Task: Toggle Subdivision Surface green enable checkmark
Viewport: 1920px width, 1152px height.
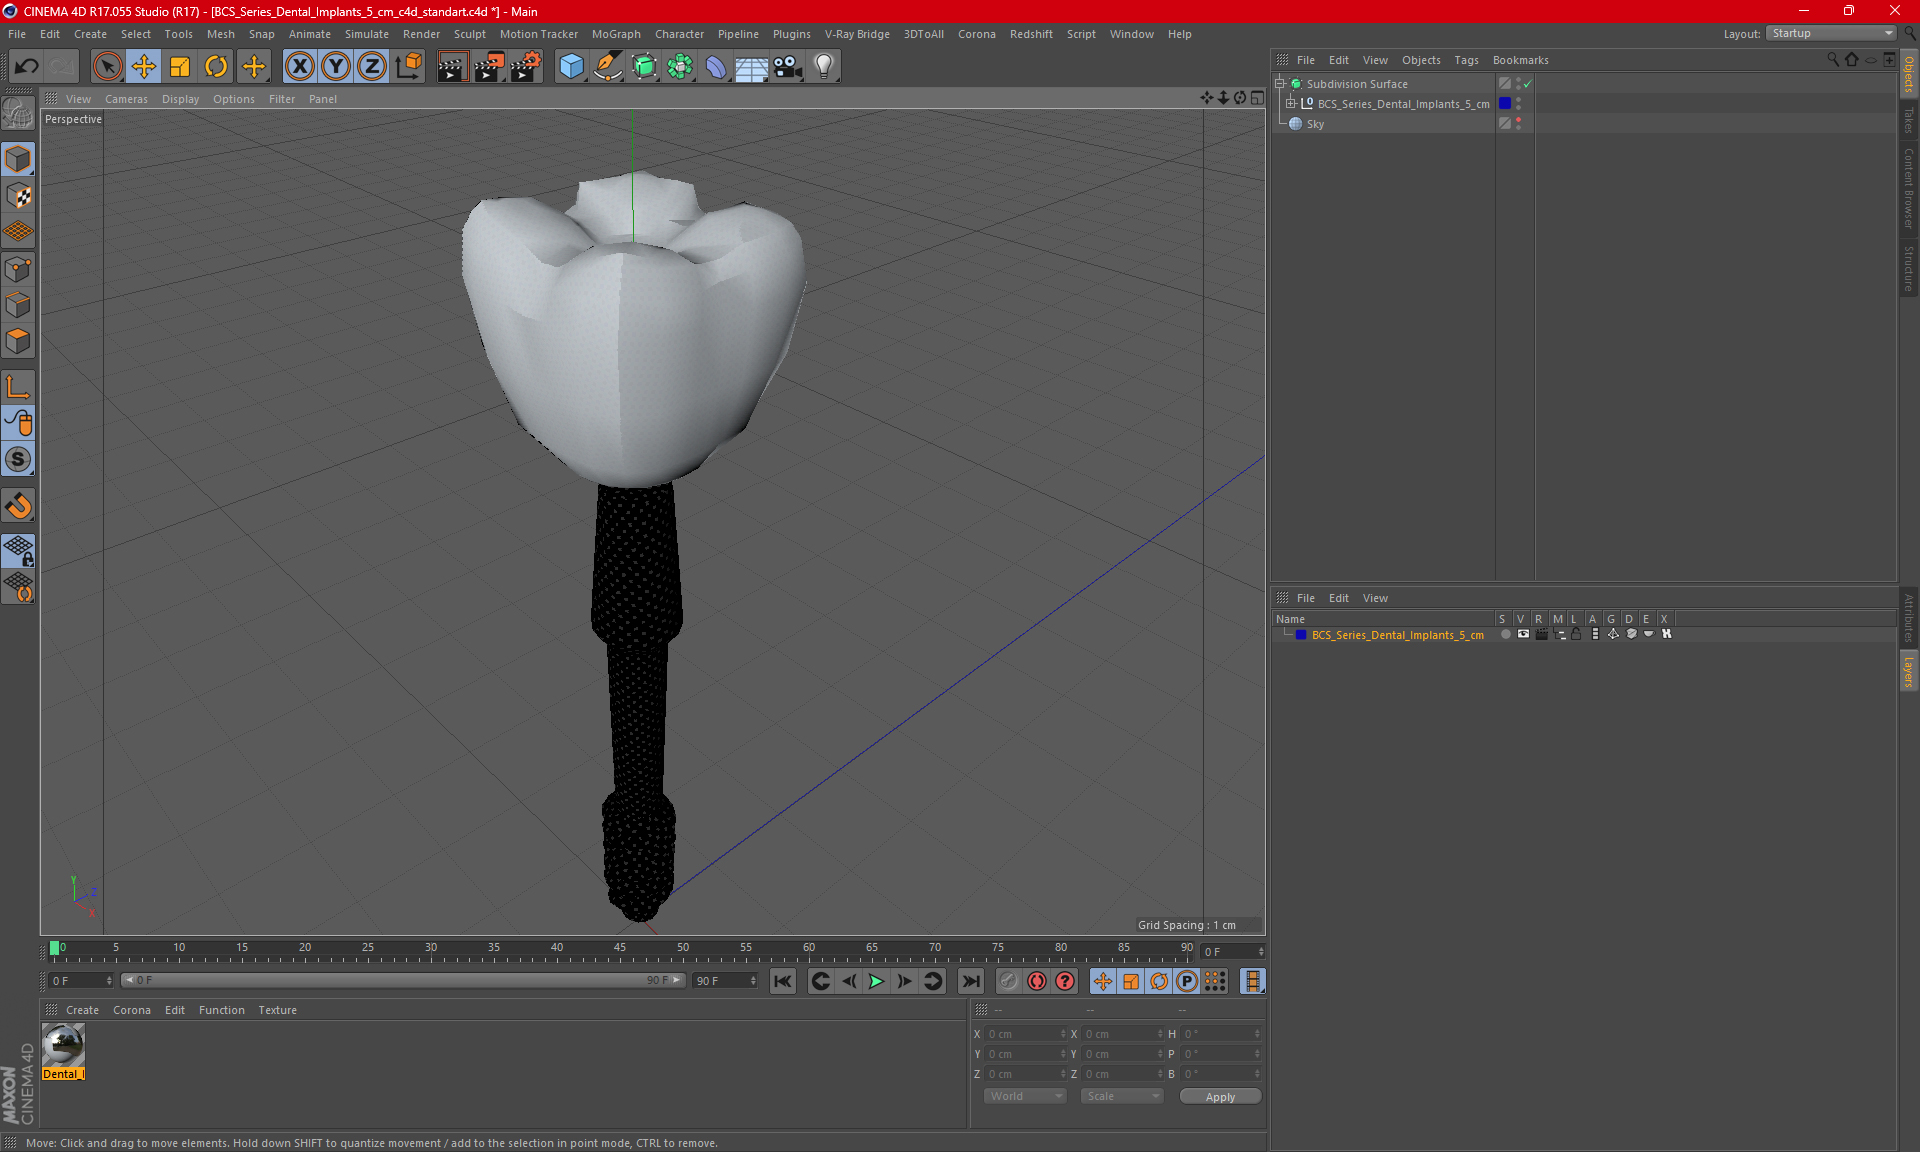Action: [1527, 84]
